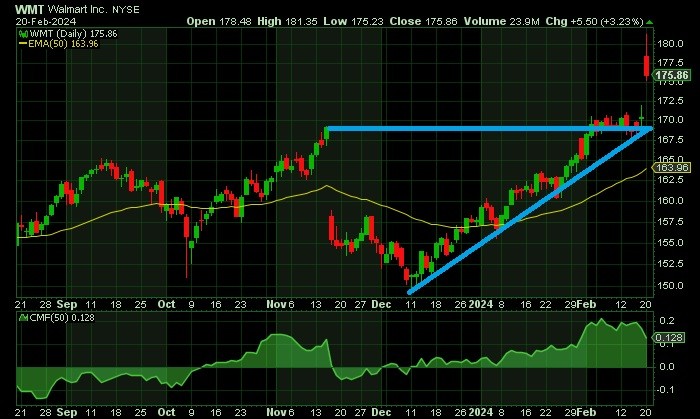The image size is (700, 419).
Task: Click the blue horizontal resistance line
Action: (489, 129)
